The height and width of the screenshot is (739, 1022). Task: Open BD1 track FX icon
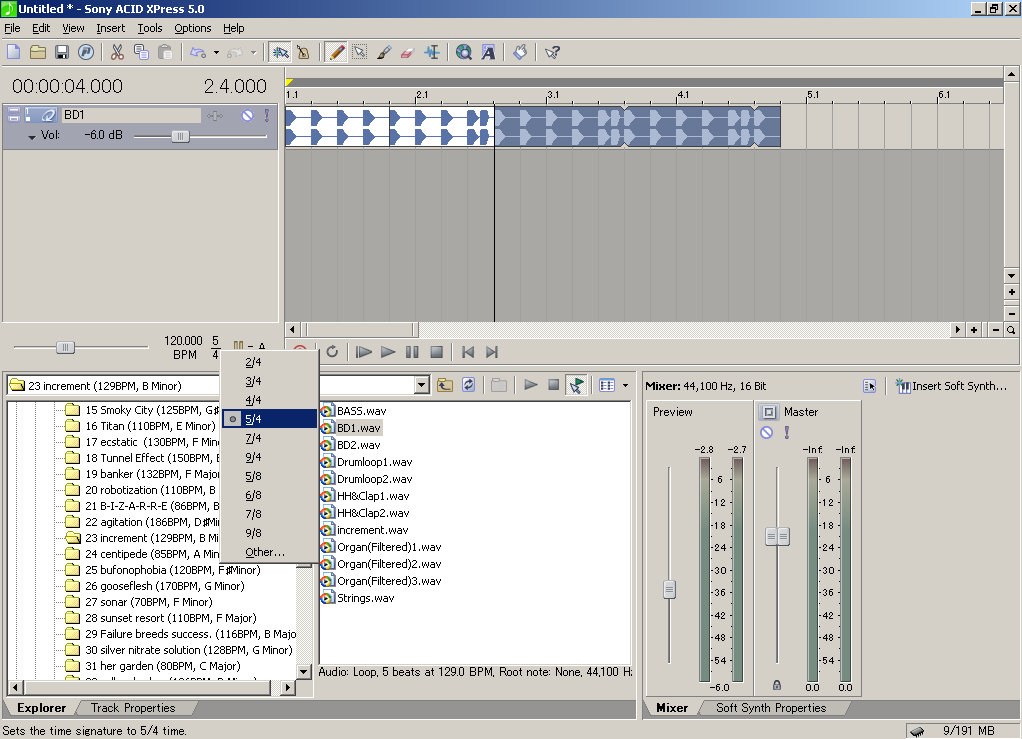[214, 115]
